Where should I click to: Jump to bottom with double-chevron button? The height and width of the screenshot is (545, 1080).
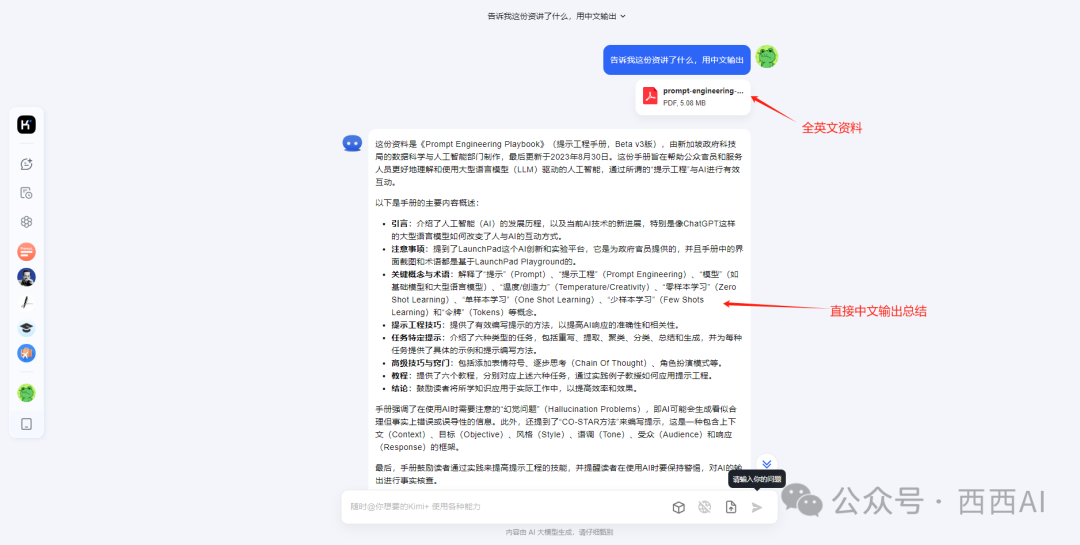[767, 464]
